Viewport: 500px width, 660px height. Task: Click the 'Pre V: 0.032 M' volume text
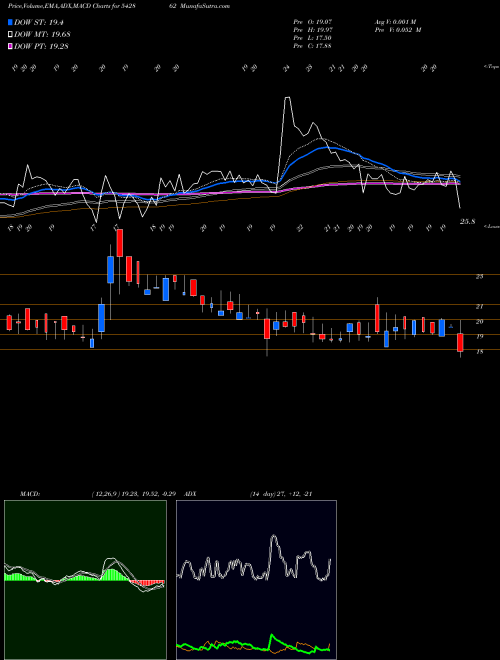point(398,30)
